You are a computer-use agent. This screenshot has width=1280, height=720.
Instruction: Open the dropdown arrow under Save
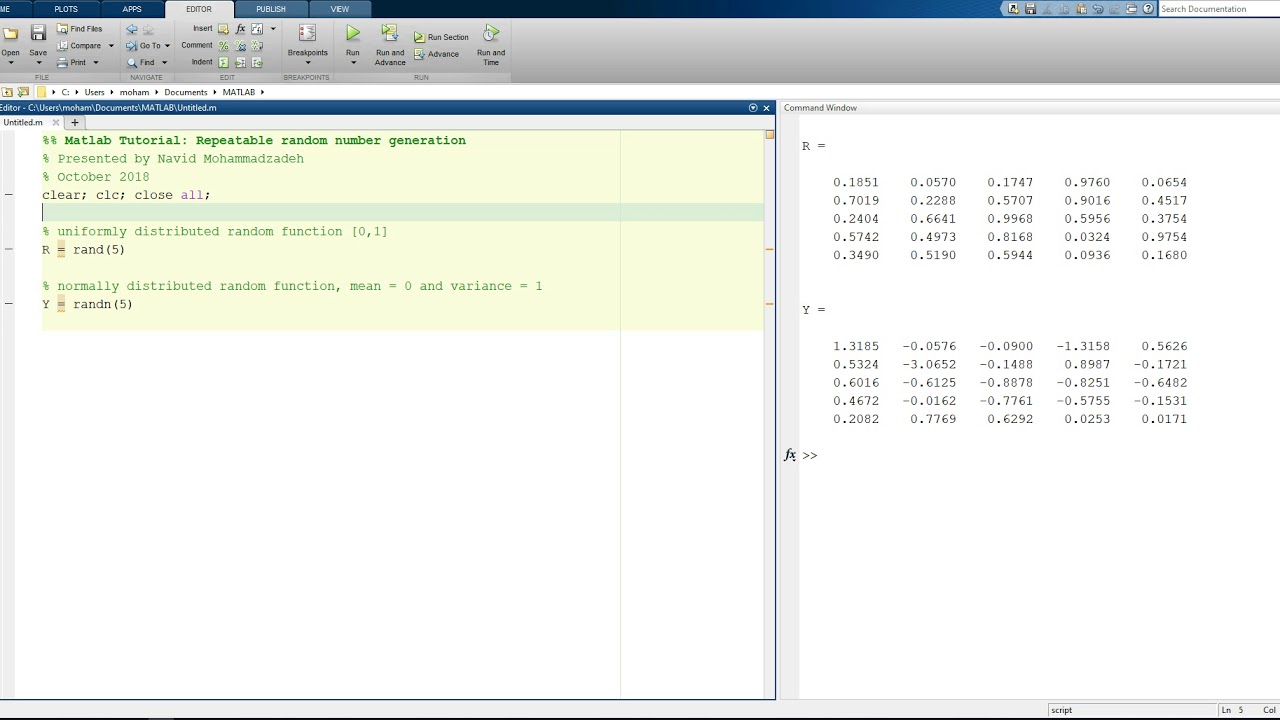coord(38,63)
